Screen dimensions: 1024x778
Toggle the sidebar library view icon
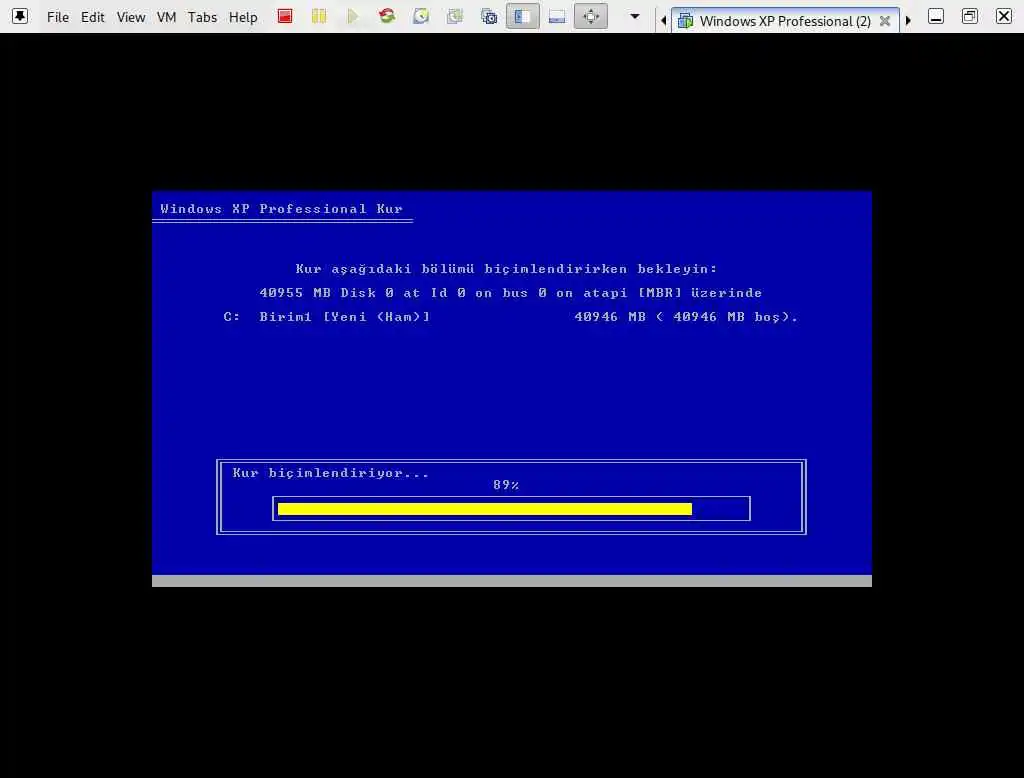[x=522, y=16]
